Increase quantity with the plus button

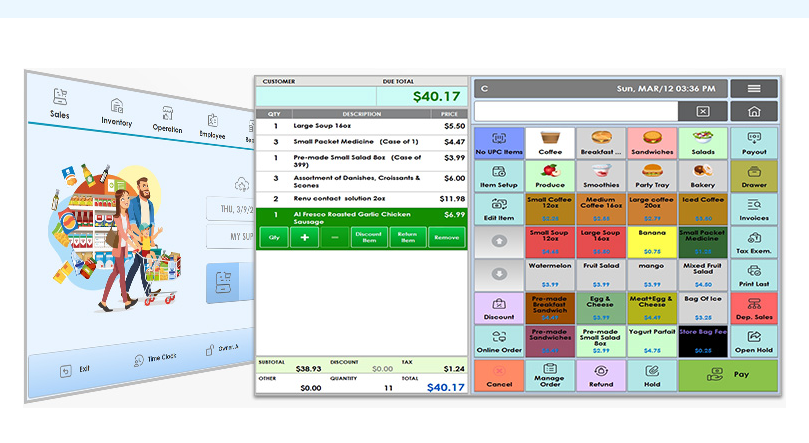click(x=304, y=237)
